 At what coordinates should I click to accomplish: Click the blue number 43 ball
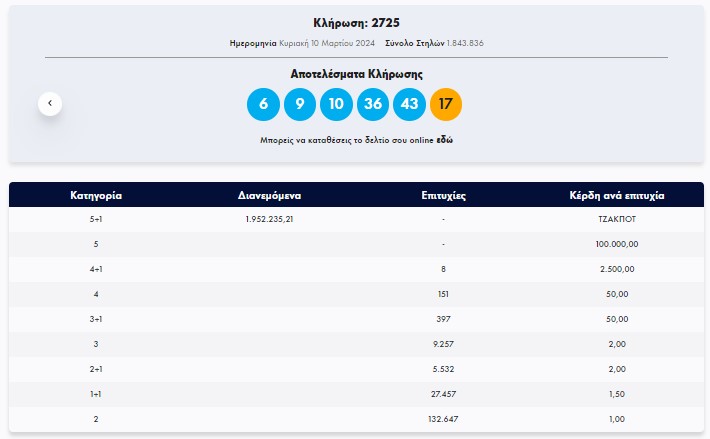pyautogui.click(x=409, y=104)
